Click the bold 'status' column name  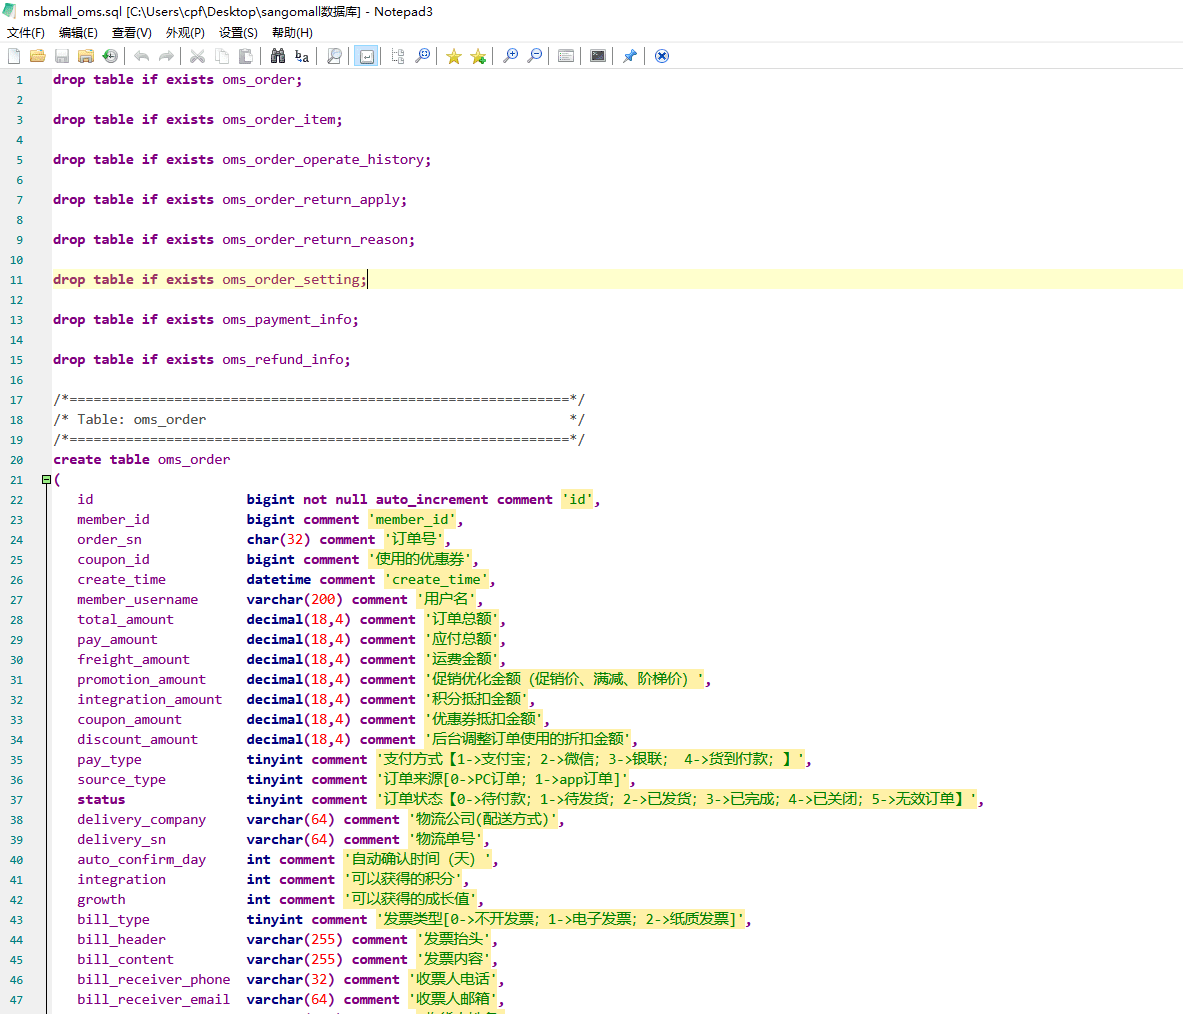[101, 800]
